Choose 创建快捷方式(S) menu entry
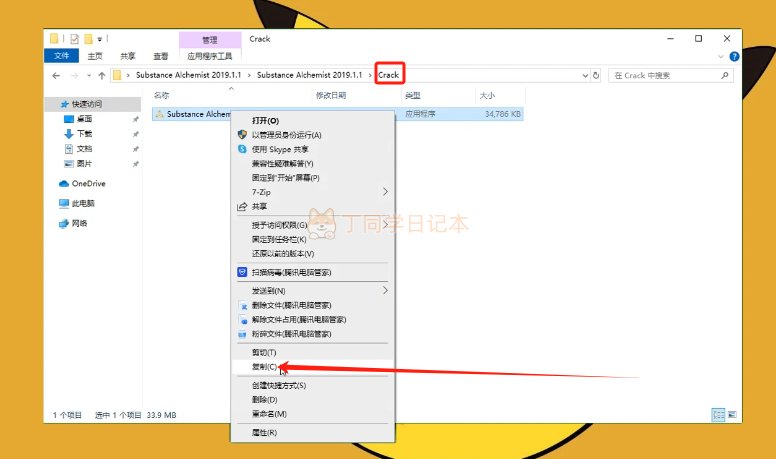Viewport: 776px width, 459px height. tap(313, 385)
